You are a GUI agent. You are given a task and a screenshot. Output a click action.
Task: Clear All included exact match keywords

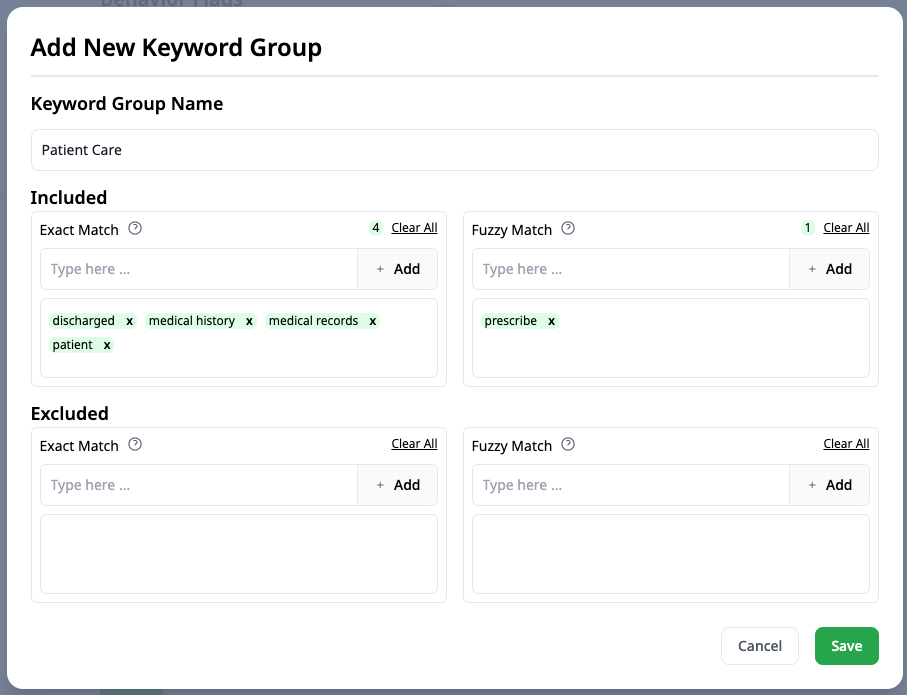[x=413, y=227]
